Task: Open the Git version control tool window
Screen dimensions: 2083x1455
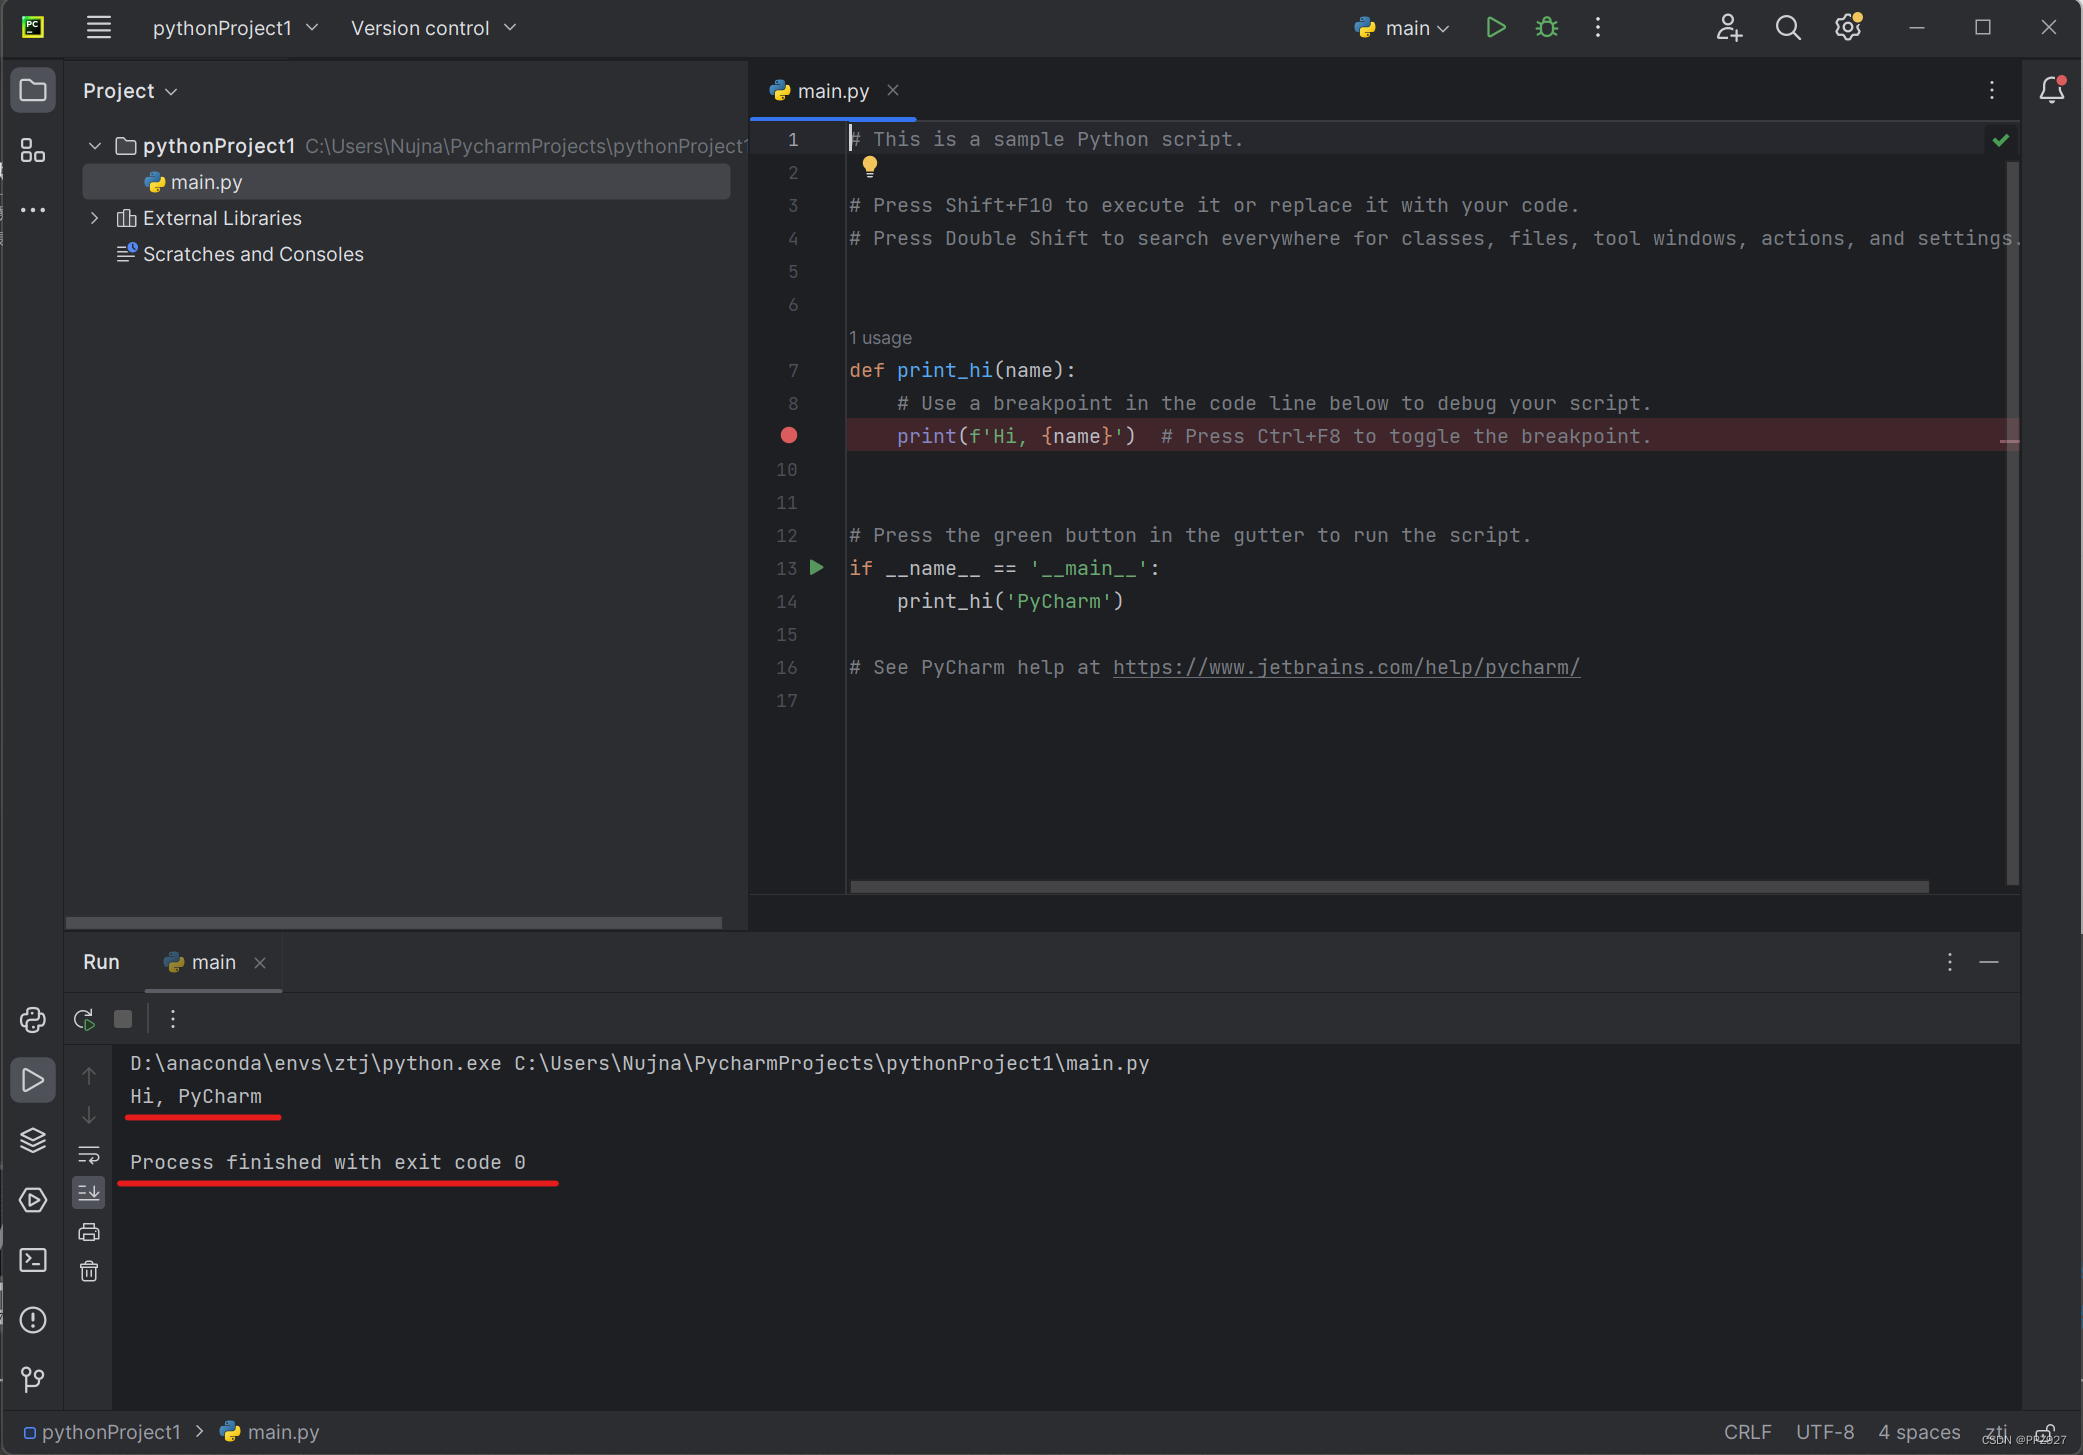Action: click(33, 1380)
